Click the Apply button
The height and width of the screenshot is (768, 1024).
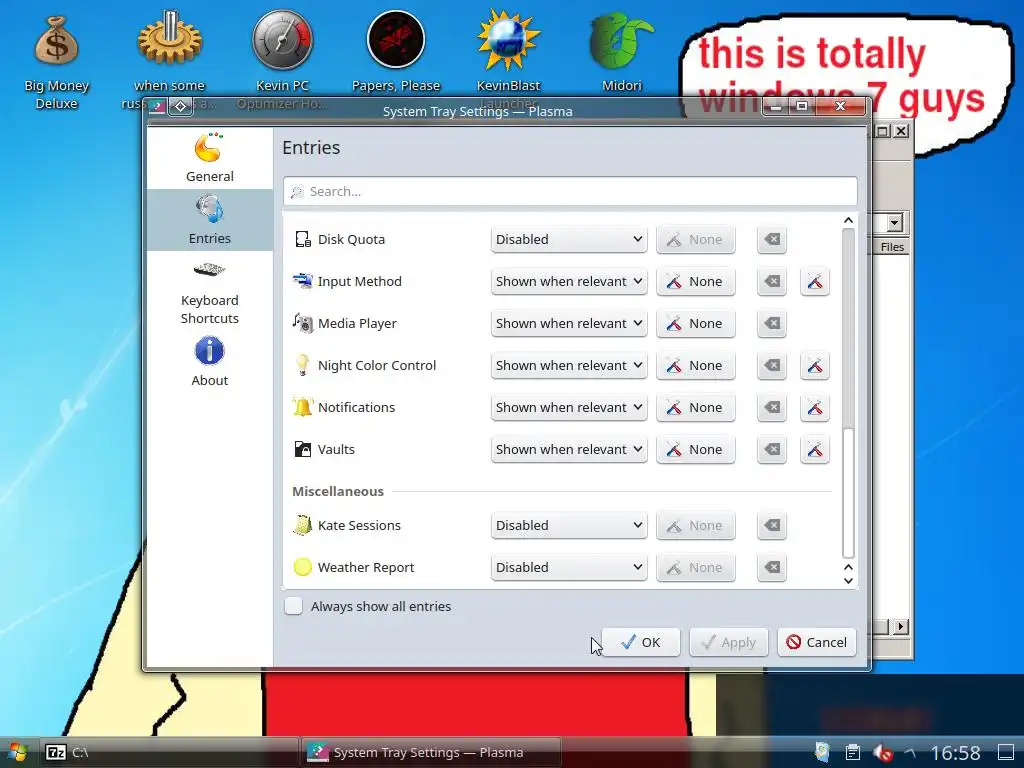coord(729,642)
